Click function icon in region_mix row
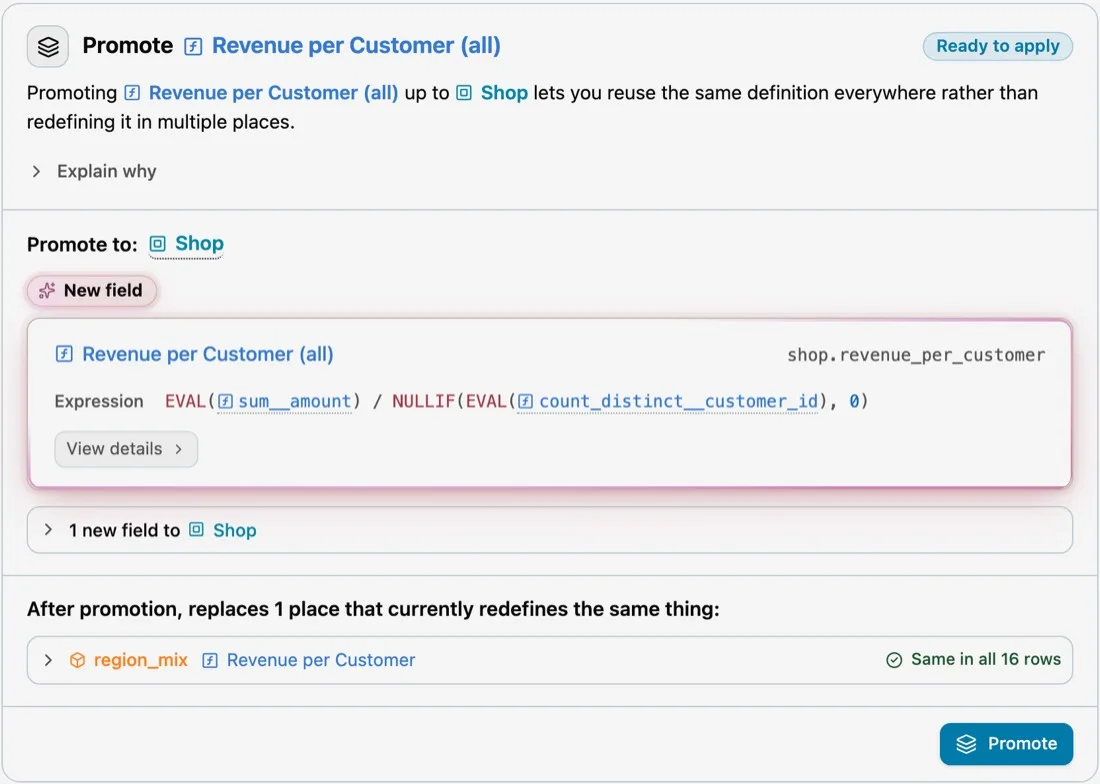This screenshot has width=1100, height=784. tap(210, 660)
